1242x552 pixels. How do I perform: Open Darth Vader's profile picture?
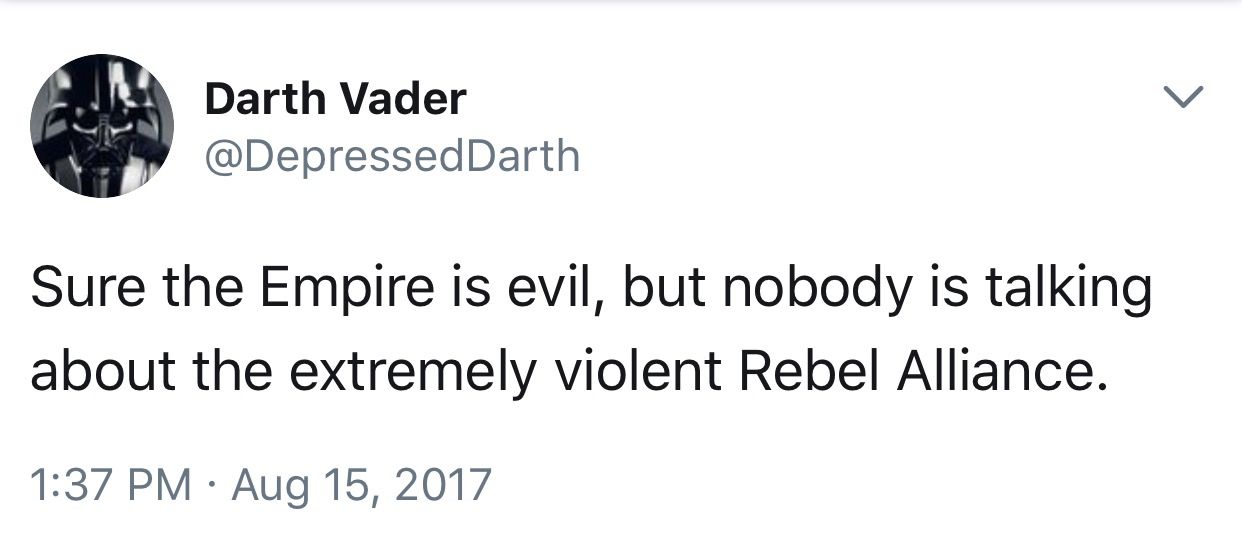103,126
